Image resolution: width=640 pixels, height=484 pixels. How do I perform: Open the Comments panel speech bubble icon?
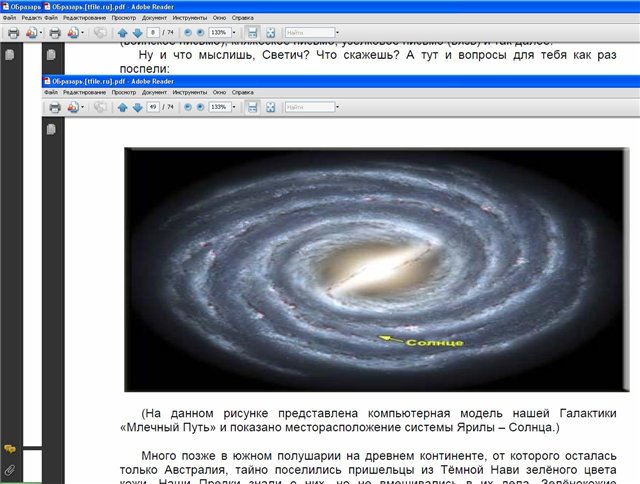[x=10, y=449]
